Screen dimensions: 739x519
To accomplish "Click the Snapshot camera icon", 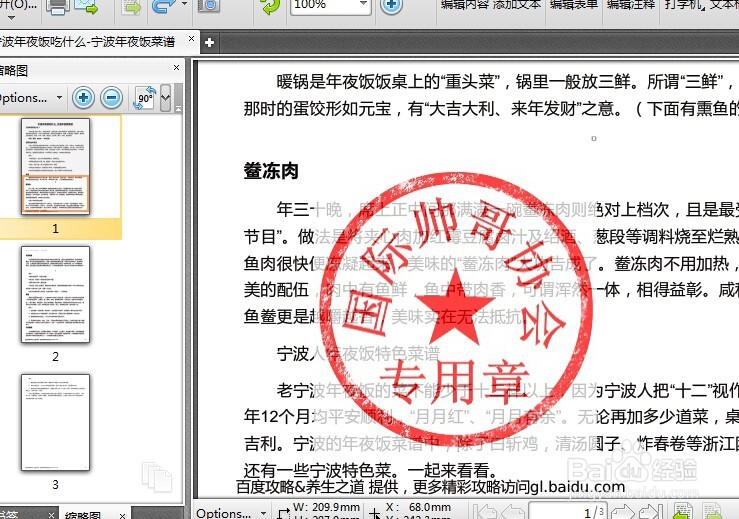I will point(208,6).
